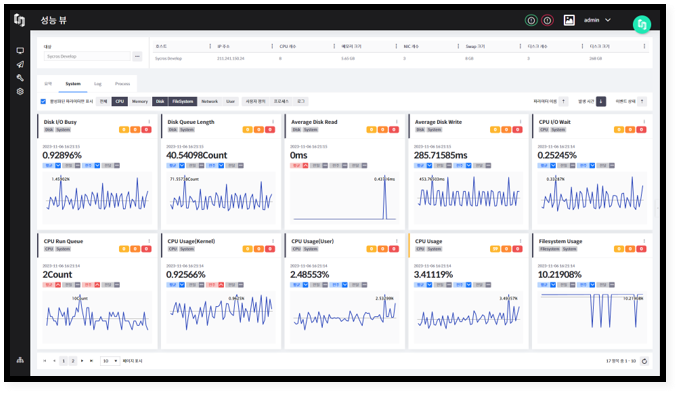Click the topology icon at sidebar bottom
This screenshot has width=679, height=395.
tap(20, 360)
